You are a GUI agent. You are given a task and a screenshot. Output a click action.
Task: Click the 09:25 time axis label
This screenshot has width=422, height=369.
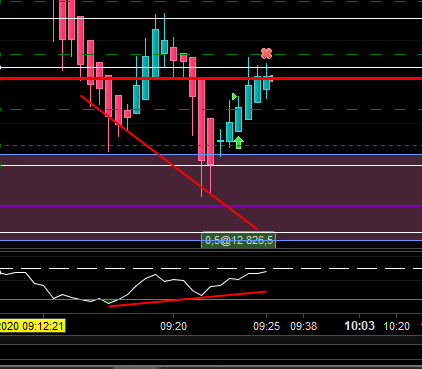point(266,326)
